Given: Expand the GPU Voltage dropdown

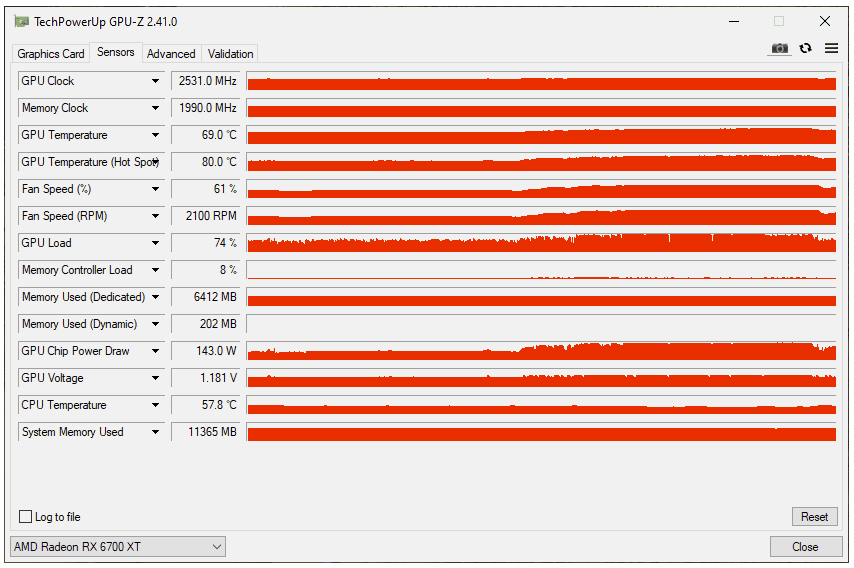Looking at the screenshot, I should [x=155, y=378].
